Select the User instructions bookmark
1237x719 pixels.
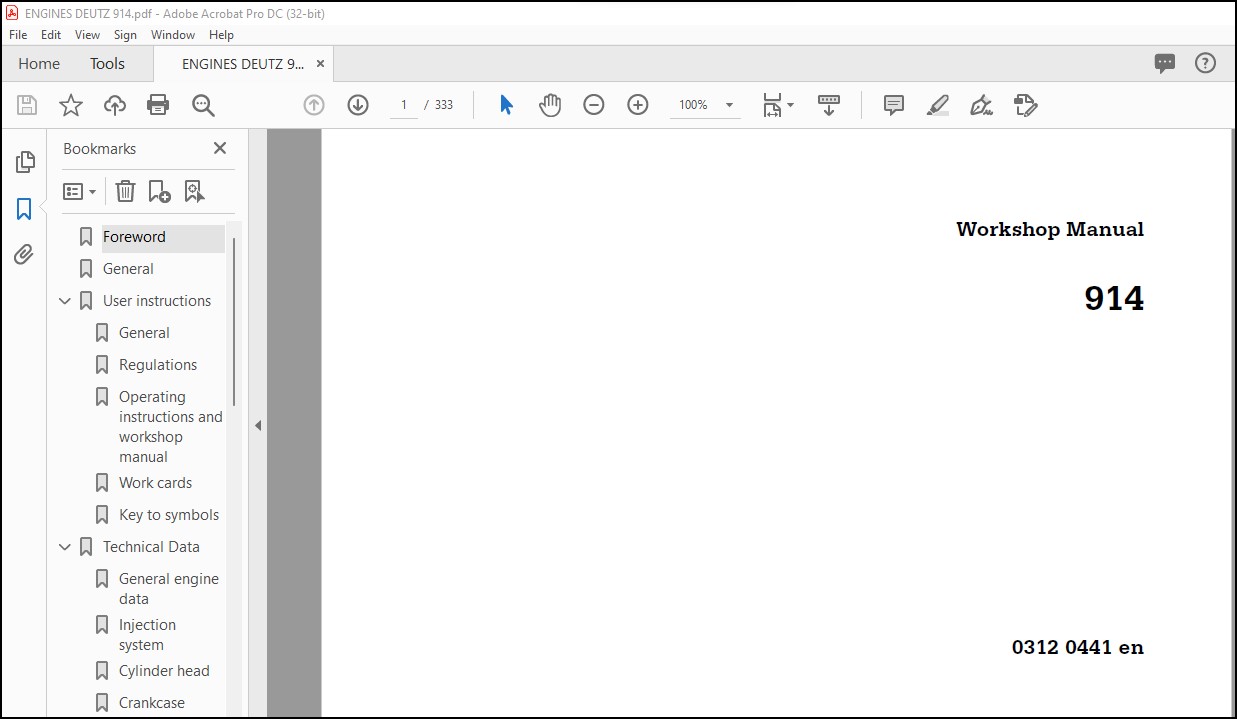(x=157, y=301)
